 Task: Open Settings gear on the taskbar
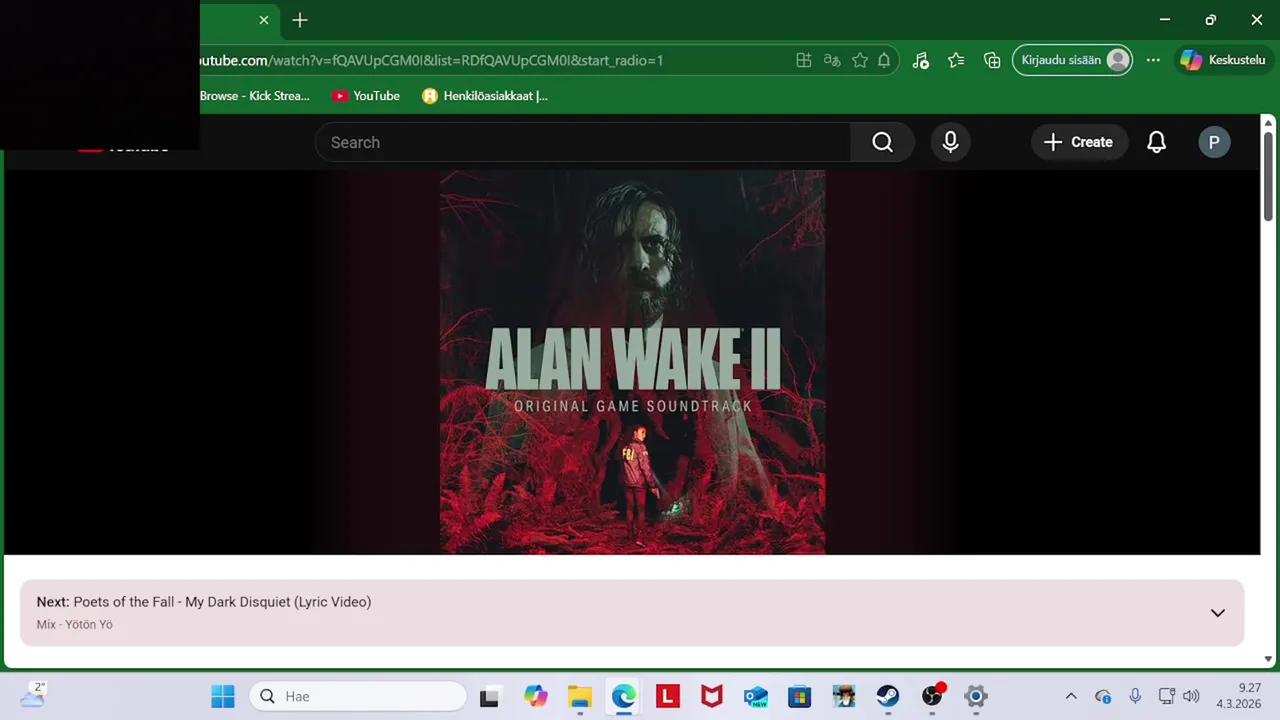tap(976, 696)
